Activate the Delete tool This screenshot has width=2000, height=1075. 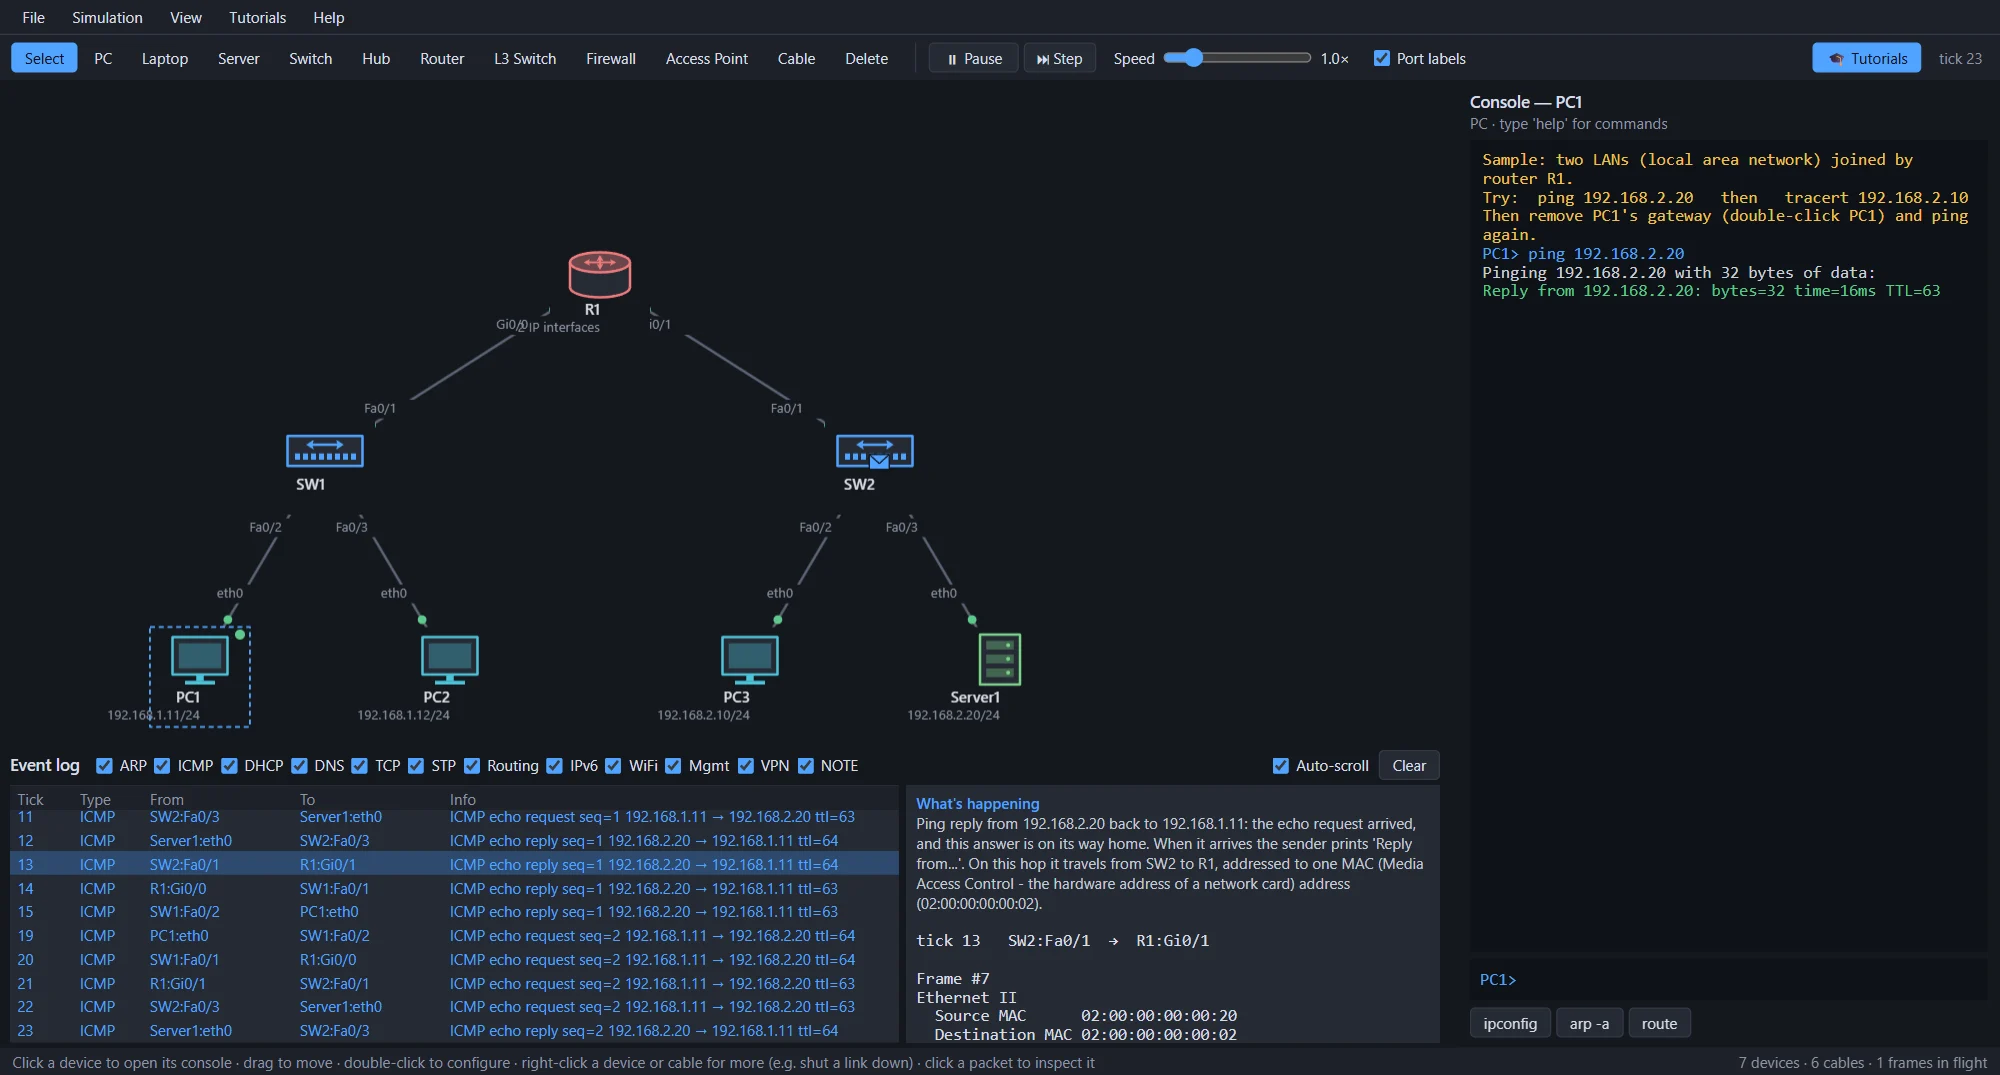[866, 58]
